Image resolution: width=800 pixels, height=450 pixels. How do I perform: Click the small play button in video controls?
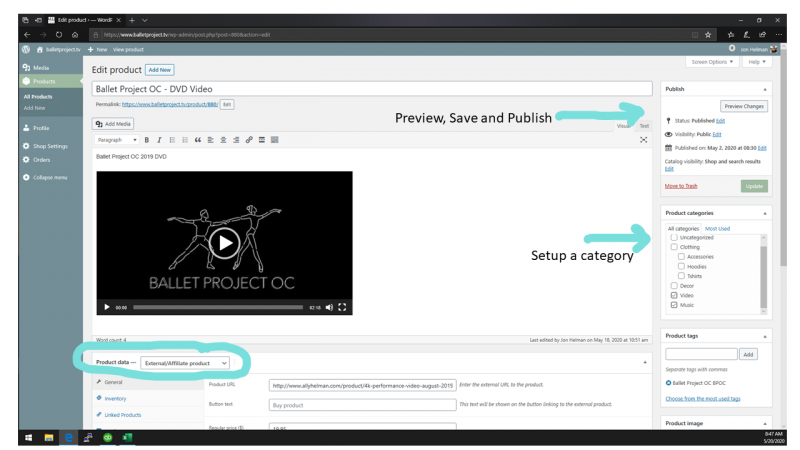[x=107, y=307]
